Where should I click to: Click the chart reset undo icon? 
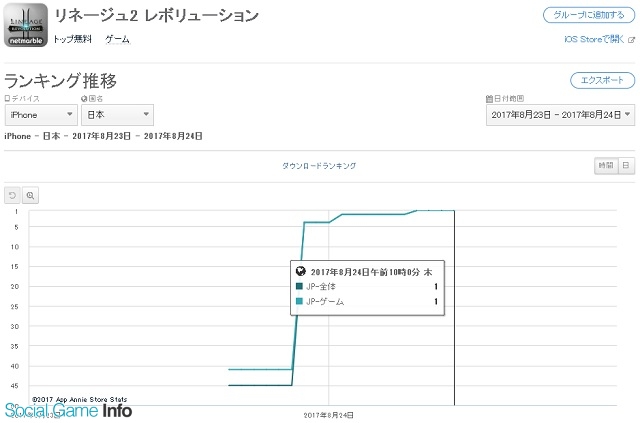(x=13, y=195)
